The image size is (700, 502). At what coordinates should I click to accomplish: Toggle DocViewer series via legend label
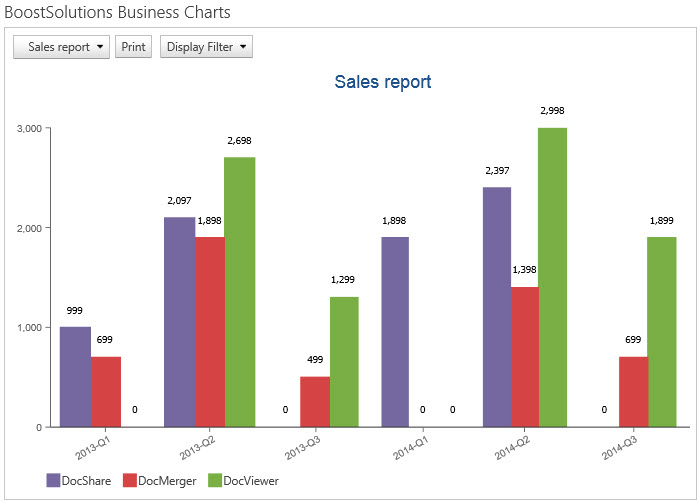tap(251, 481)
